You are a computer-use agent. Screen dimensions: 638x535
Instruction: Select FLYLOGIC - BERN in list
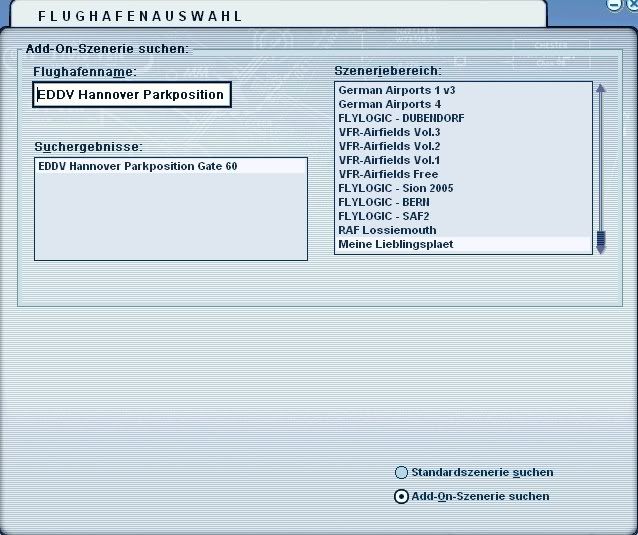[x=384, y=202]
